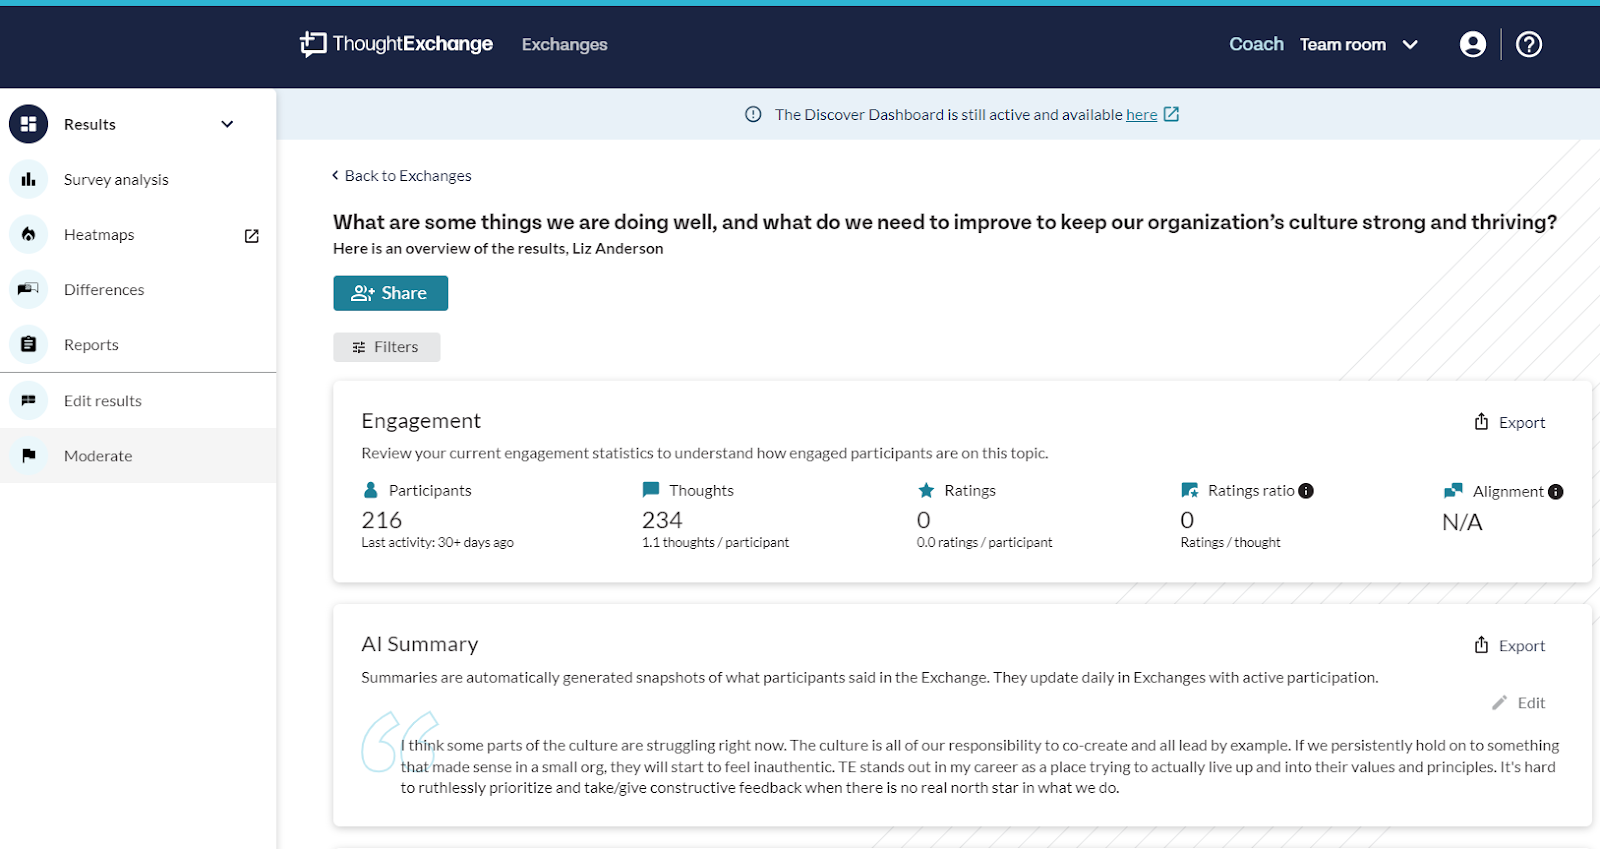Open the Team room dropdown

tap(1359, 44)
